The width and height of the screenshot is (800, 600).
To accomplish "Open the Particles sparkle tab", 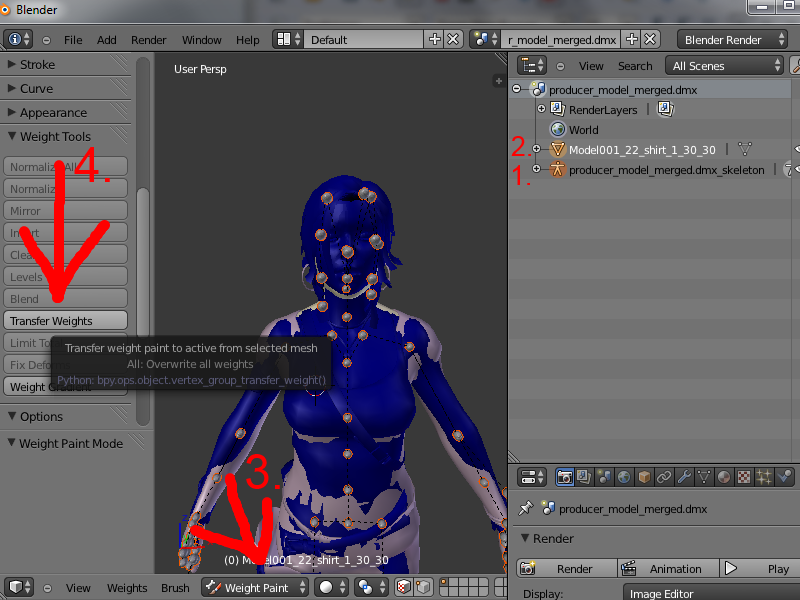I will click(764, 477).
